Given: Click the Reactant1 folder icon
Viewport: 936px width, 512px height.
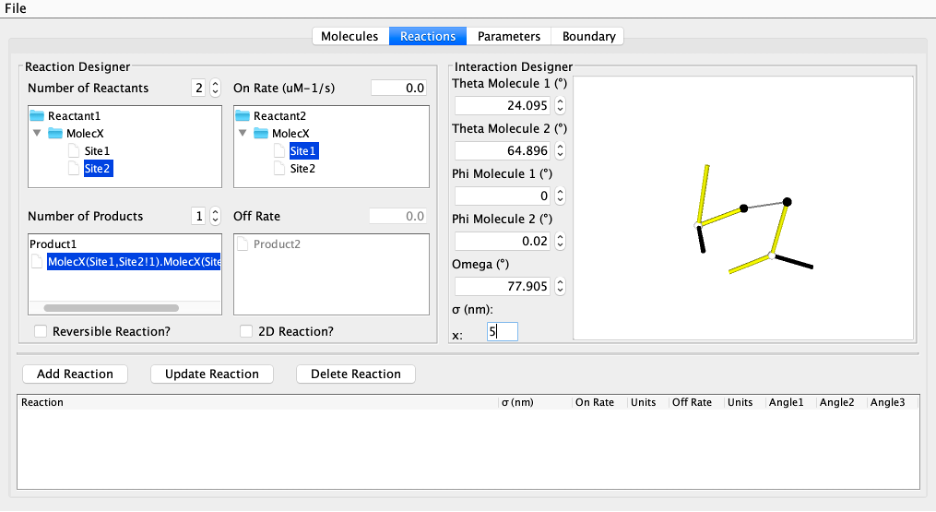Looking at the screenshot, I should coord(37,115).
